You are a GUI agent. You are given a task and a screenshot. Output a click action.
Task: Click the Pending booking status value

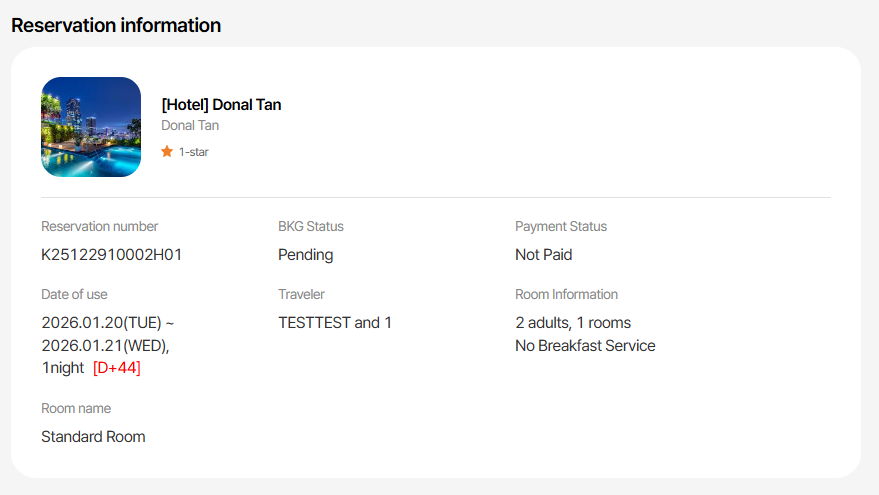point(305,255)
